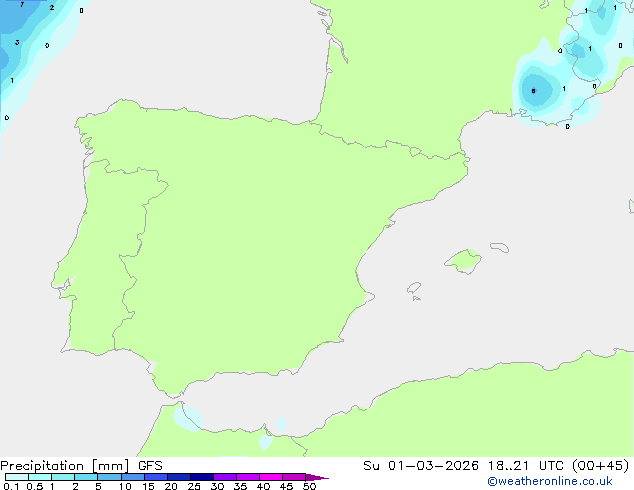Click the "Su 01-03-2026" date text
The height and width of the screenshot is (490, 634).
[x=421, y=466]
